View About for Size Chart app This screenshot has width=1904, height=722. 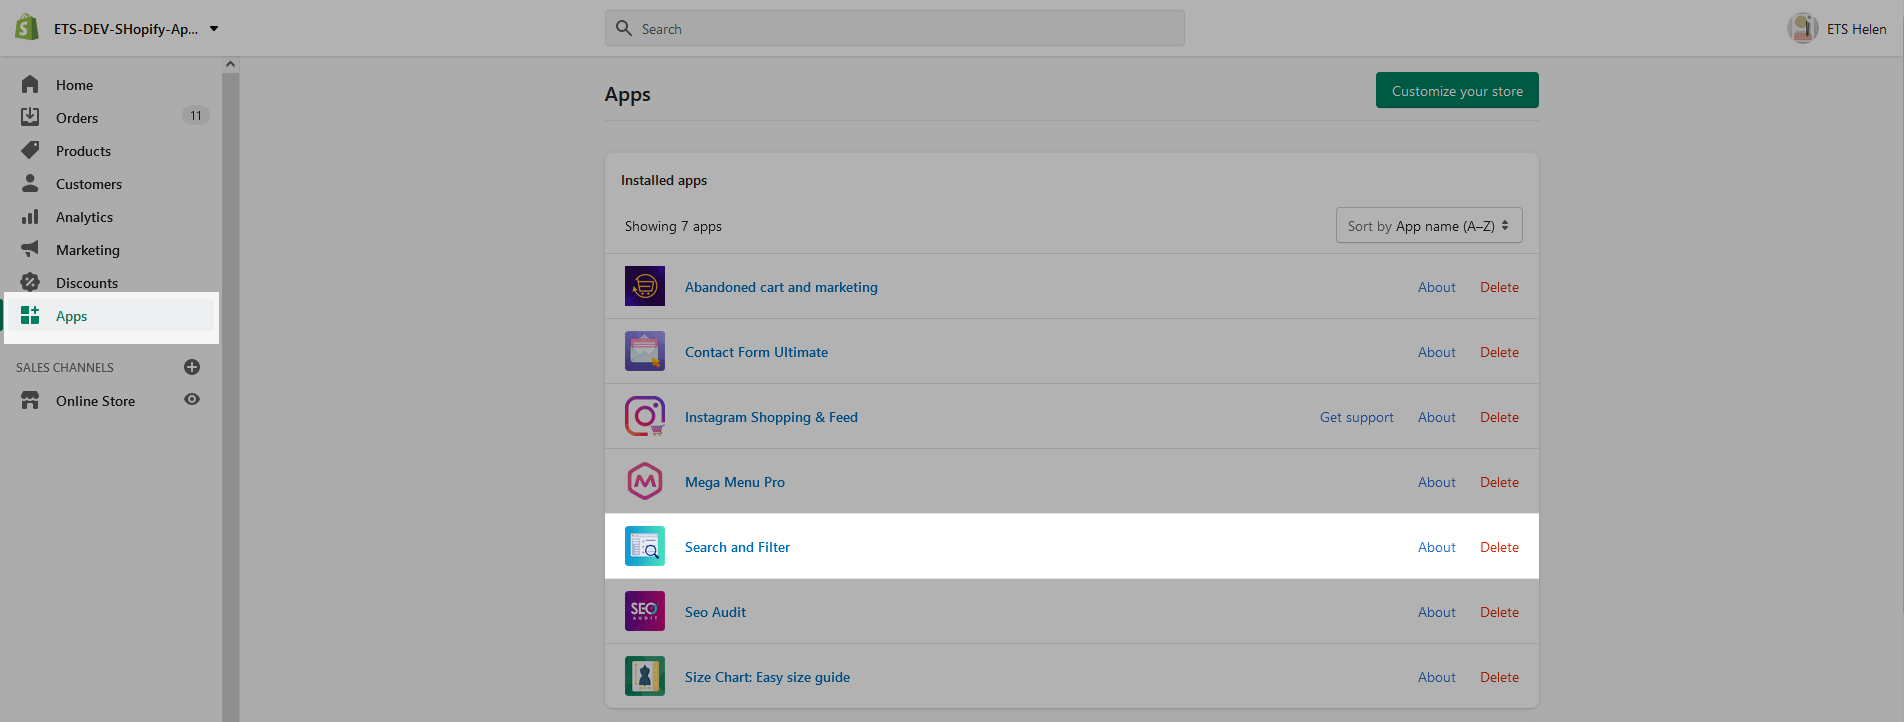pos(1436,677)
